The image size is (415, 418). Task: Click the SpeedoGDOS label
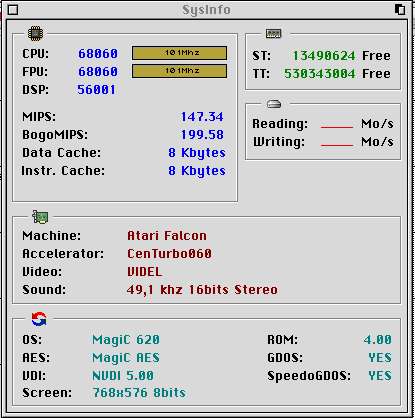coord(309,376)
